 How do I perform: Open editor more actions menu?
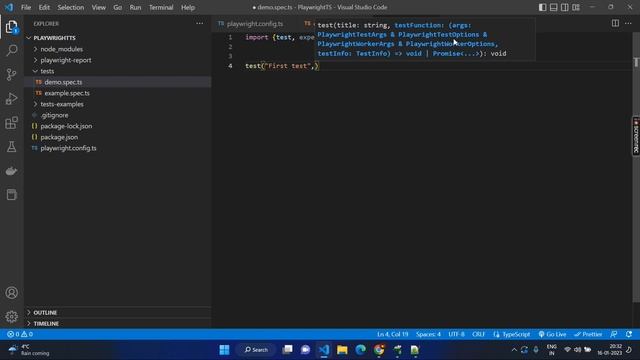pos(628,23)
